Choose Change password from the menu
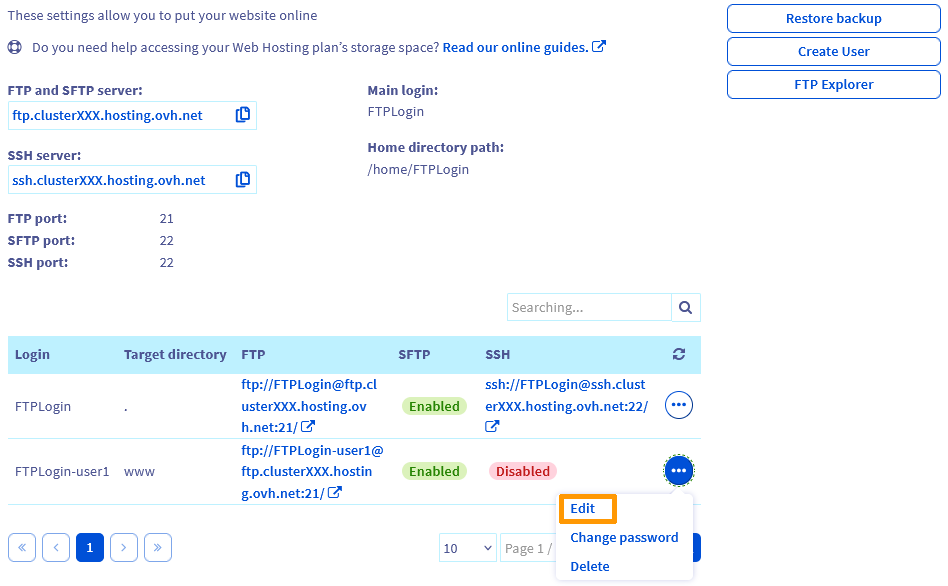Image resolution: width=948 pixels, height=586 pixels. (x=624, y=537)
